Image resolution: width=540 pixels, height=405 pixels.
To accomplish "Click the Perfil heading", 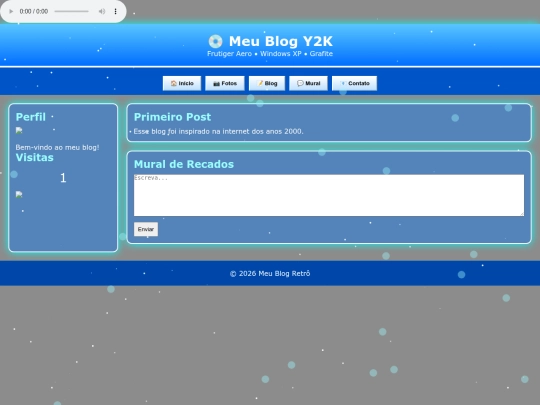I will click(31, 117).
